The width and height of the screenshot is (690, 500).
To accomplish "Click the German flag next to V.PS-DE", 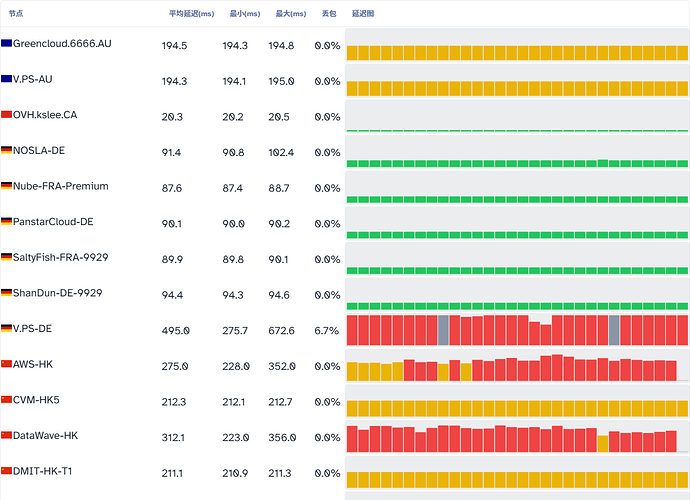I will click(x=6, y=328).
